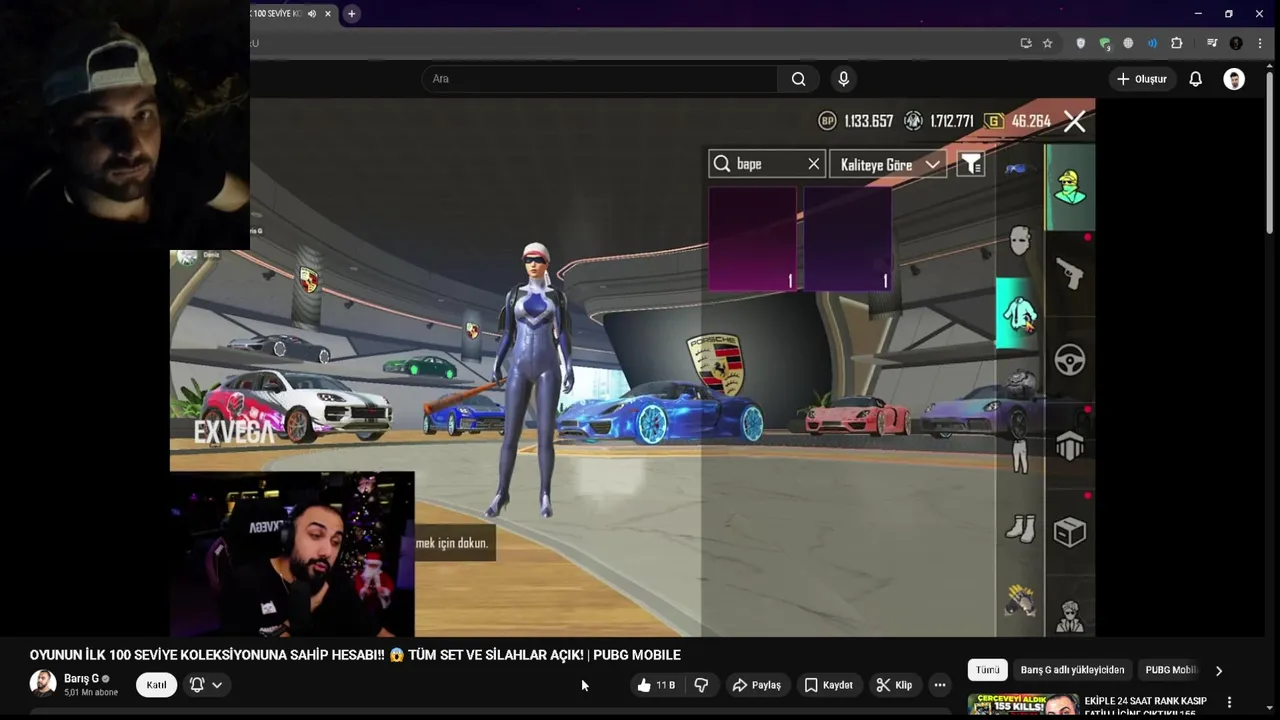
Task: Click the inventory filter funnel icon
Action: [x=971, y=164]
